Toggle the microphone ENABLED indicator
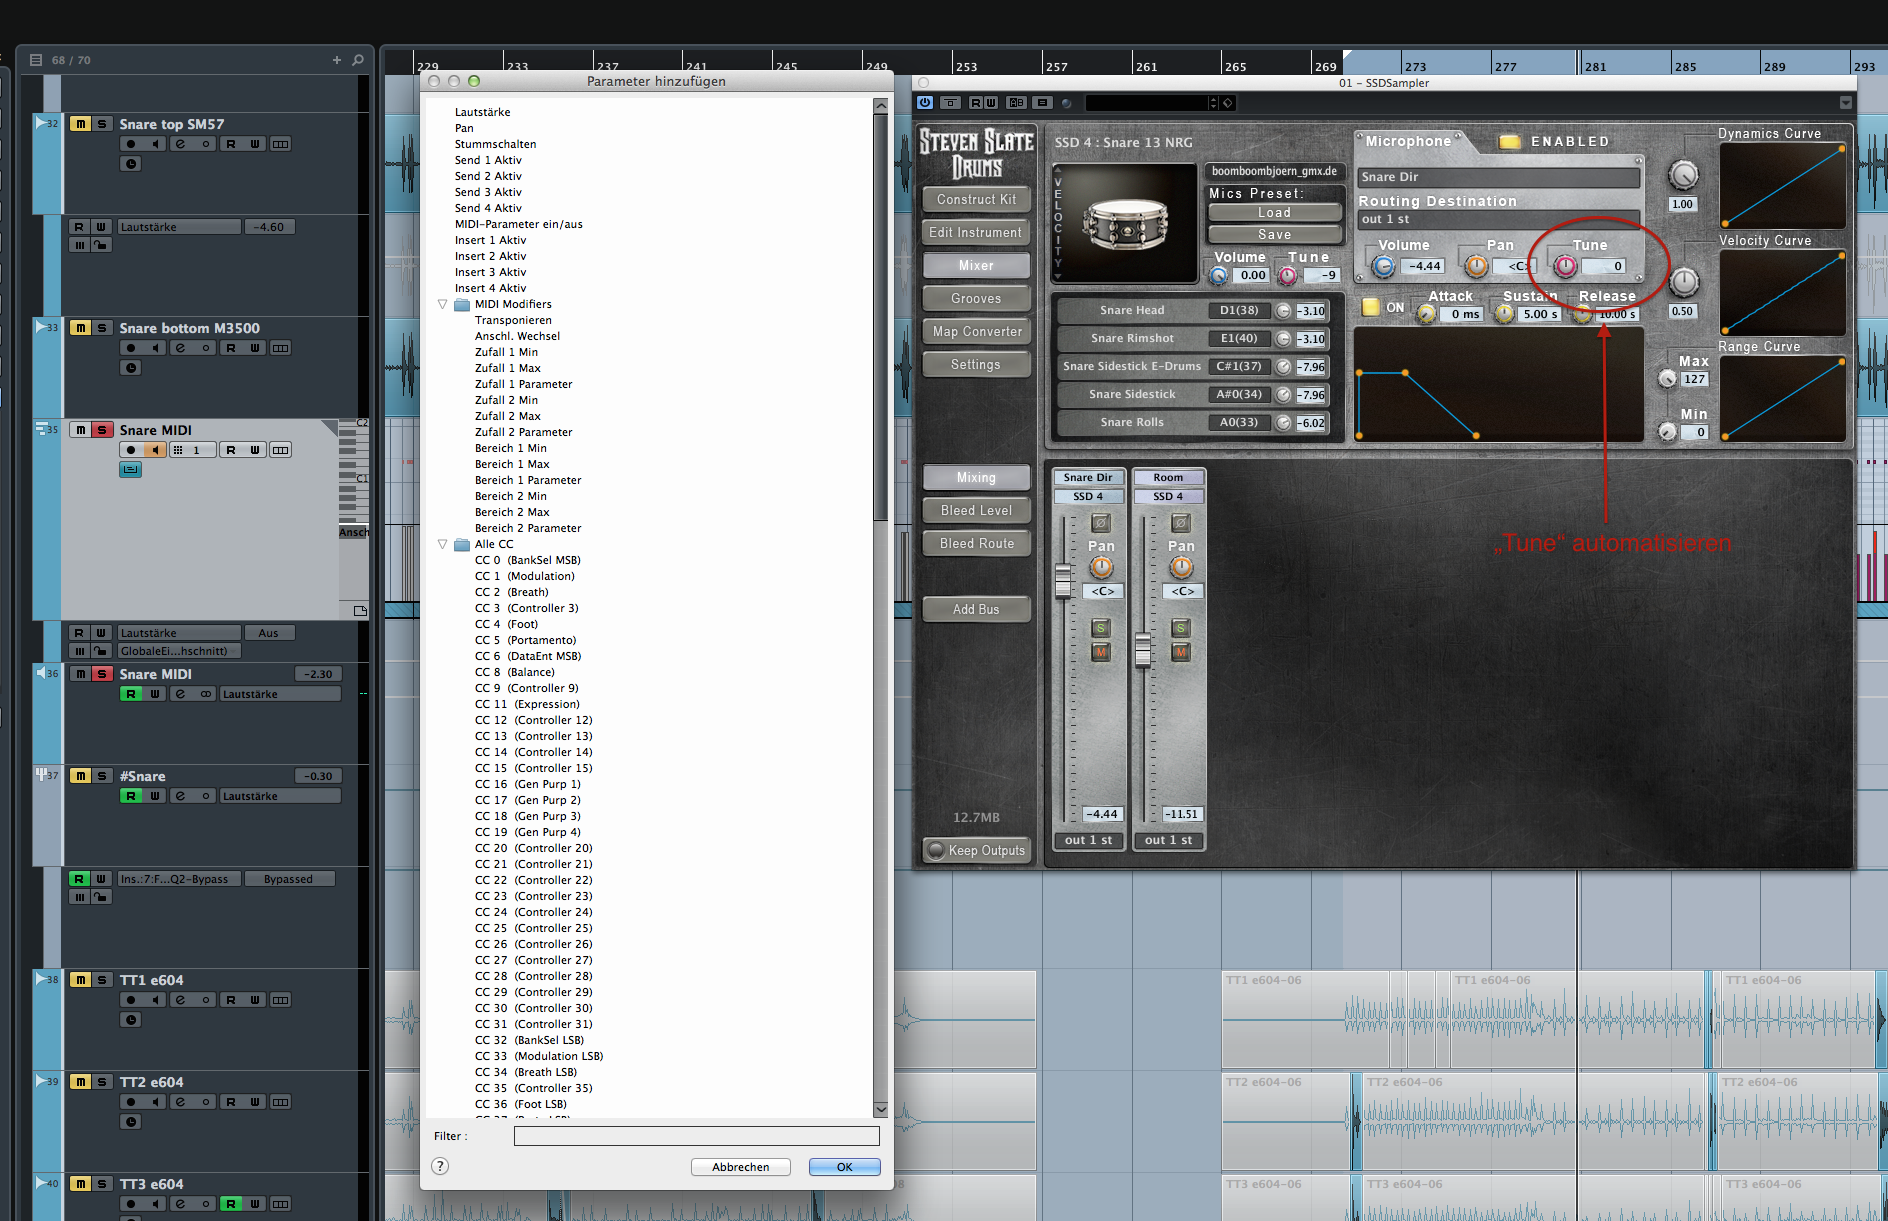 tap(1510, 142)
